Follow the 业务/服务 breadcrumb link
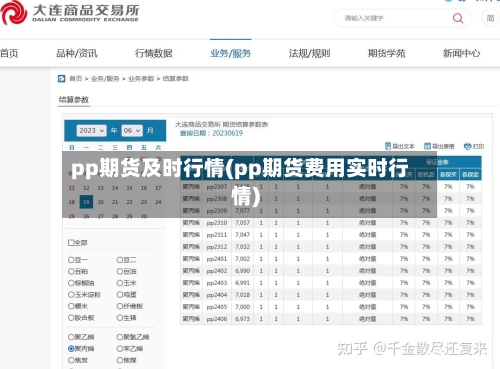 (105, 79)
